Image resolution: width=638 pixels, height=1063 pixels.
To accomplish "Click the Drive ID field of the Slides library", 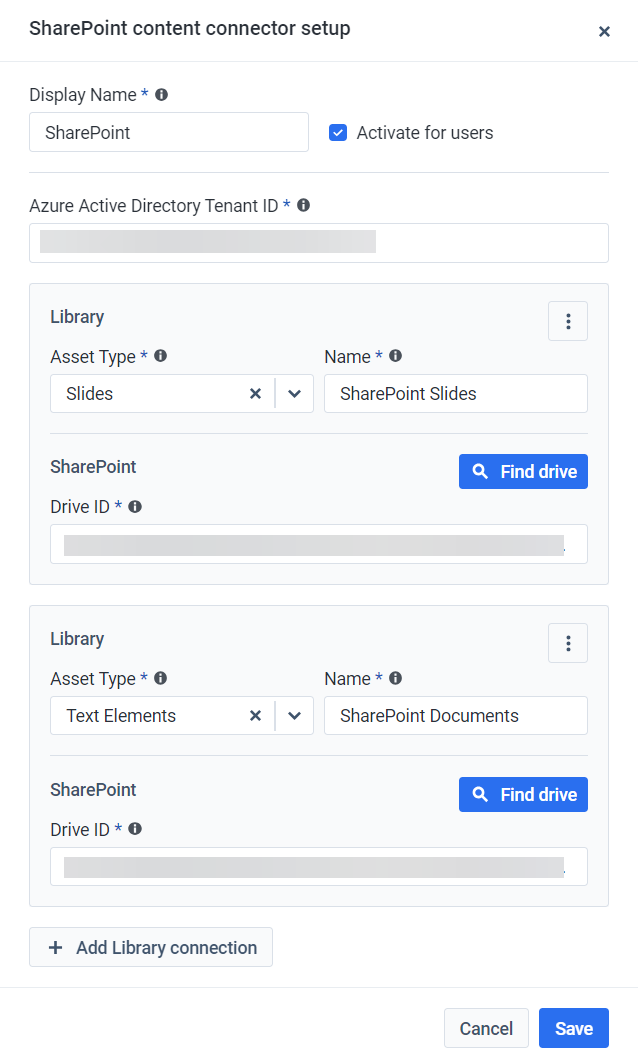I will click(319, 544).
